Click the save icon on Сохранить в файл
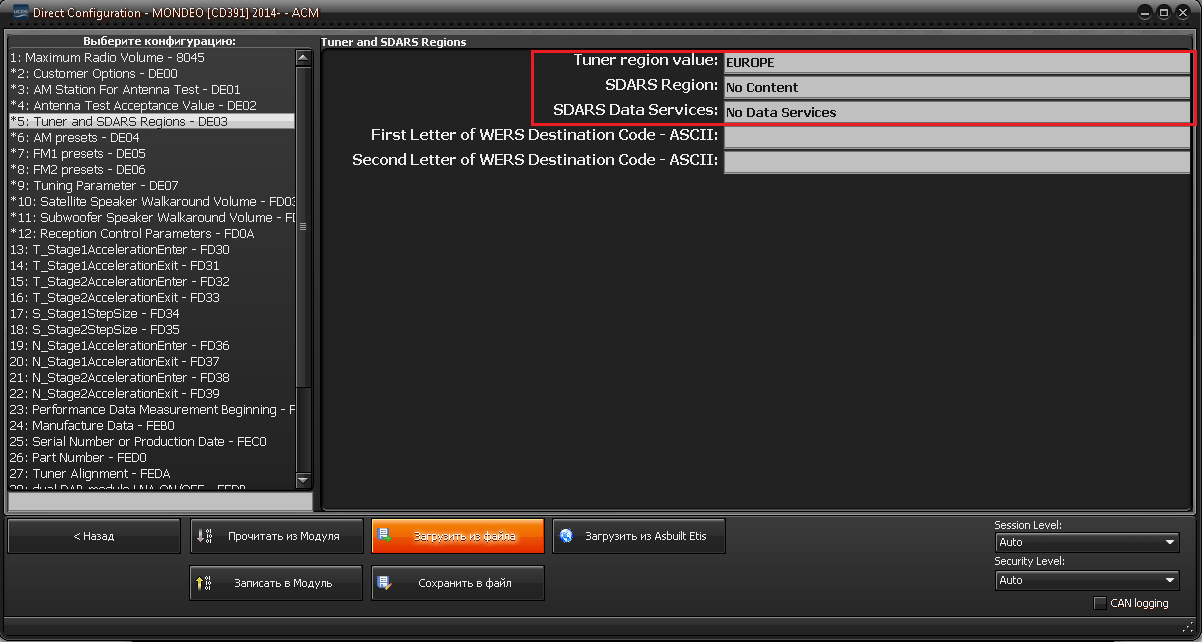Image resolution: width=1202 pixels, height=642 pixels. coord(385,583)
